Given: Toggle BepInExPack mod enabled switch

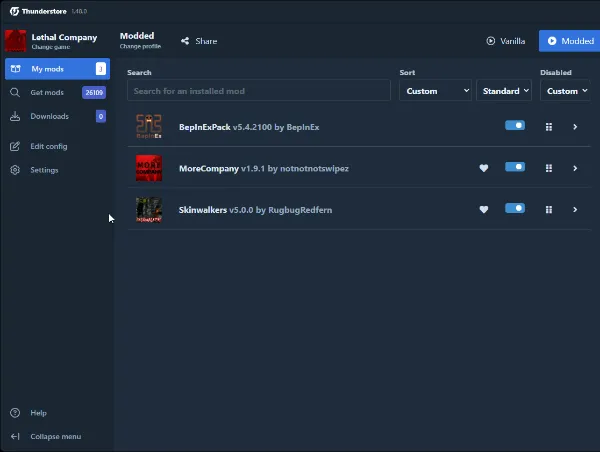Looking at the screenshot, I should coord(515,126).
